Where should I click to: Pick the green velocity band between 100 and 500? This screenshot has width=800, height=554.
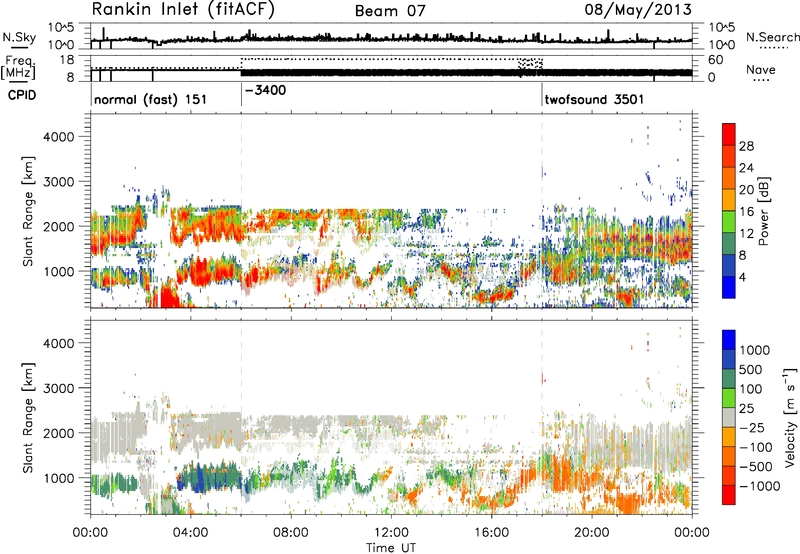[x=729, y=379]
